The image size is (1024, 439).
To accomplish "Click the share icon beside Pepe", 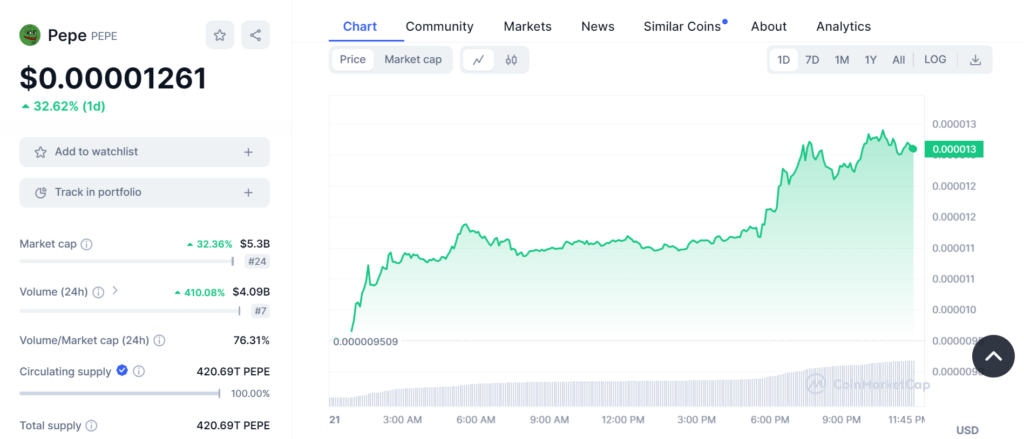I will point(255,35).
